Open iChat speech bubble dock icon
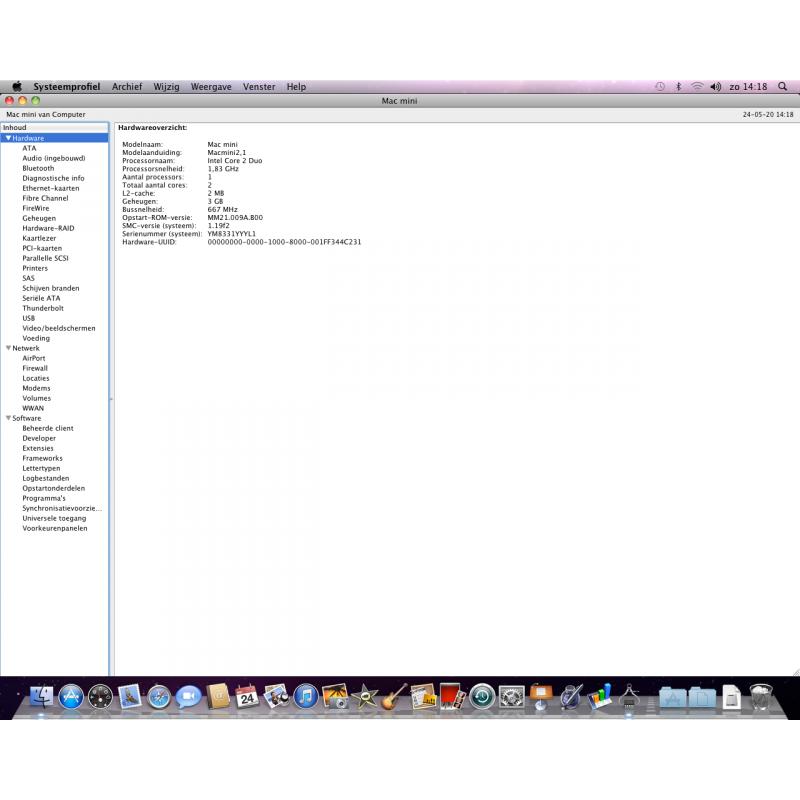 188,697
